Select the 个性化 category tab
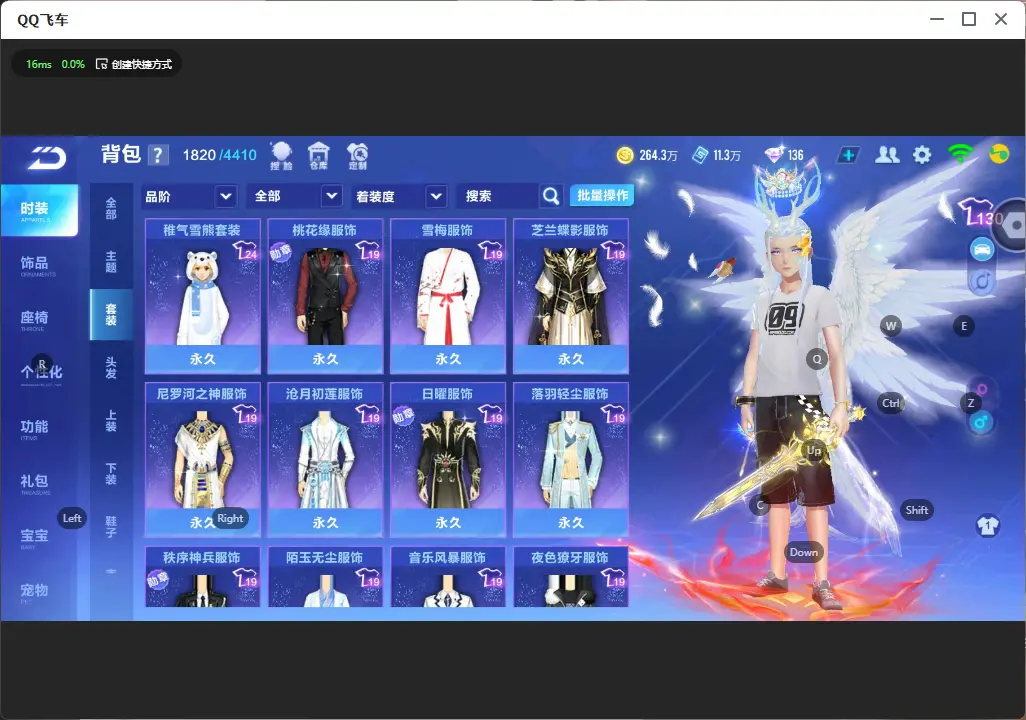1026x720 pixels. [x=41, y=372]
